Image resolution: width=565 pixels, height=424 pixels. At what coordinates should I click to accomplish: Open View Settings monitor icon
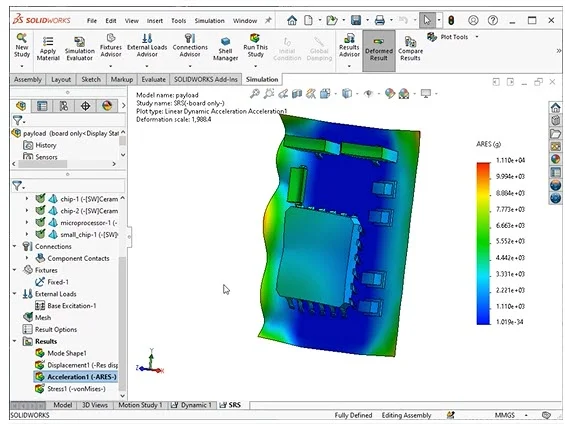coord(426,94)
